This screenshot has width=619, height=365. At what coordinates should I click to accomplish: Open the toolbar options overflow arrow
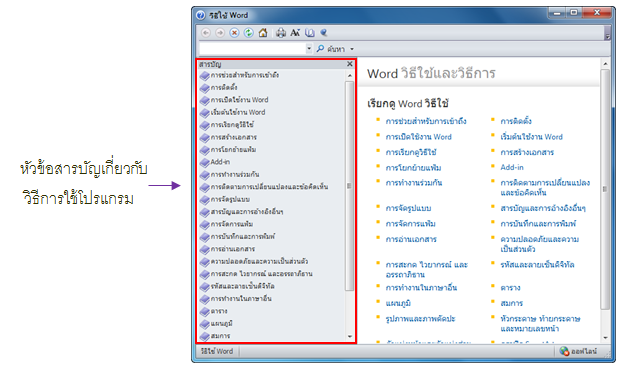pos(608,36)
